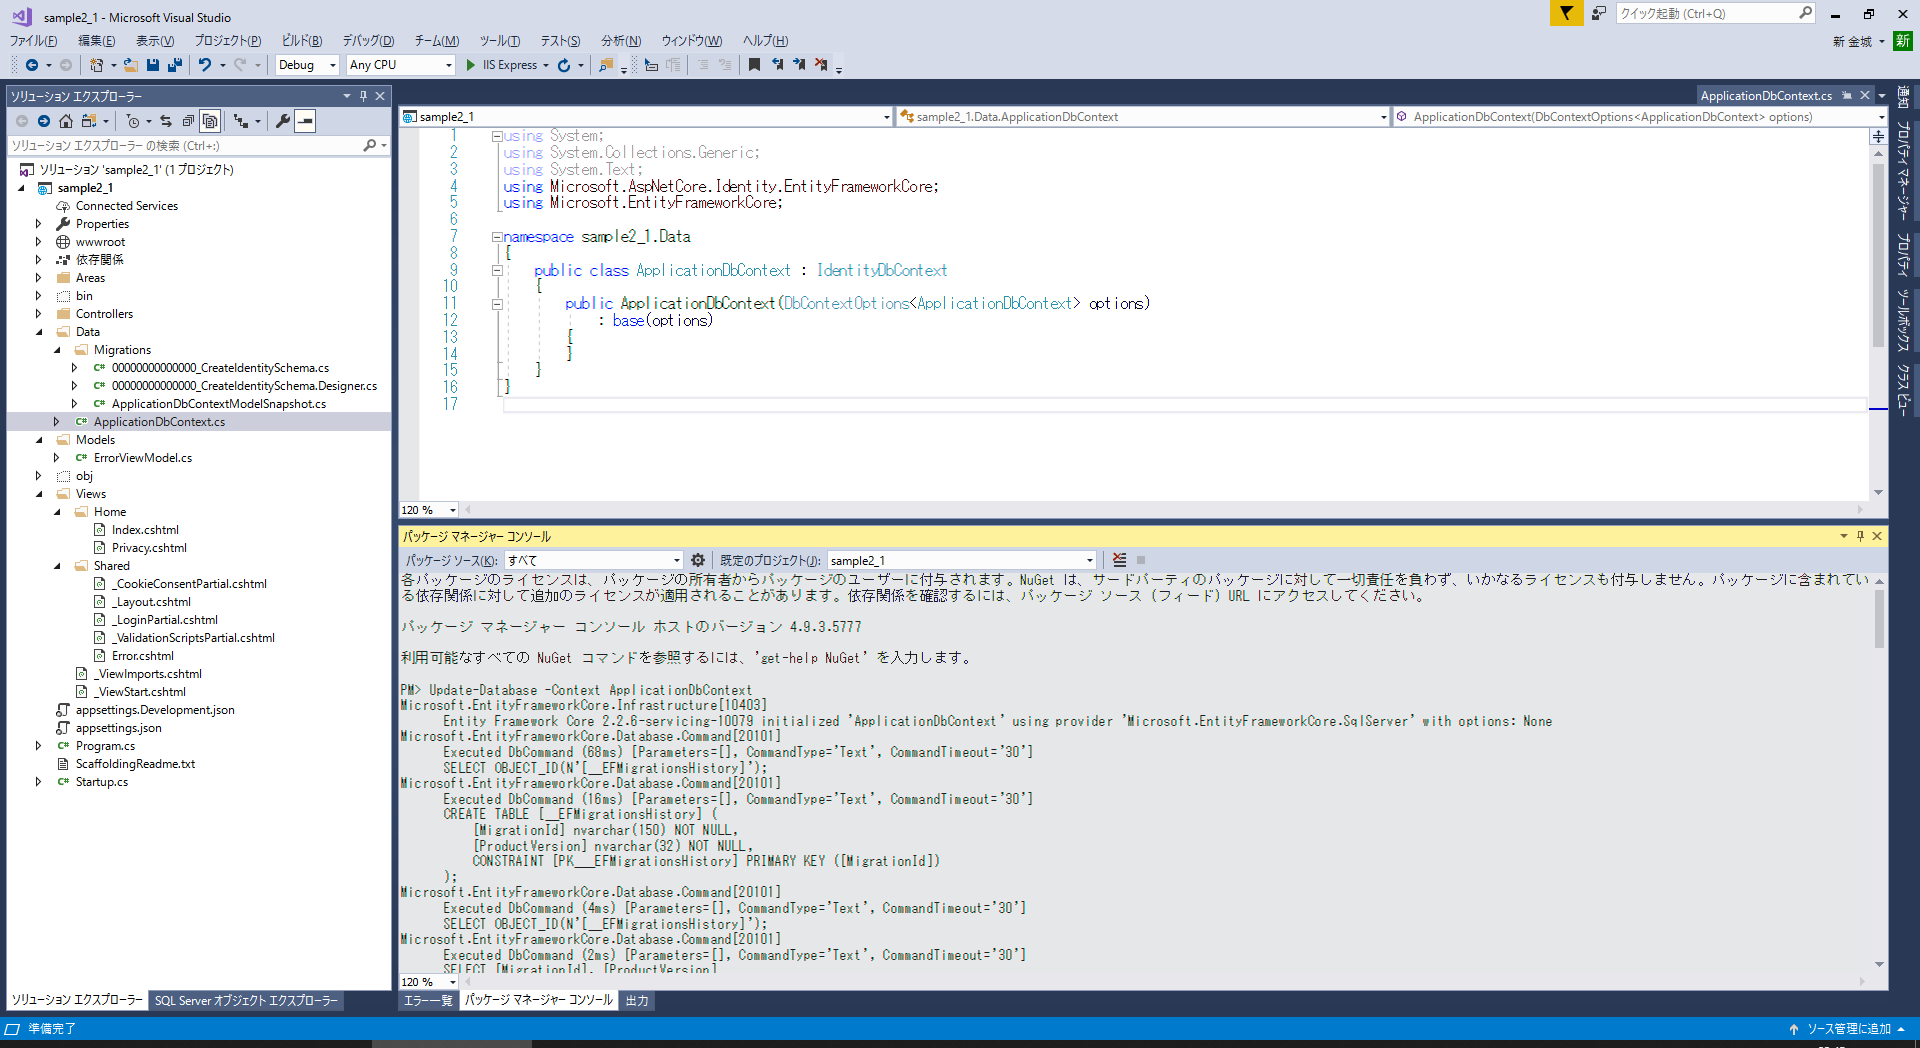Click the Pending Changes Filter clock icon
Screen dimensions: 1920x1048
coord(133,121)
